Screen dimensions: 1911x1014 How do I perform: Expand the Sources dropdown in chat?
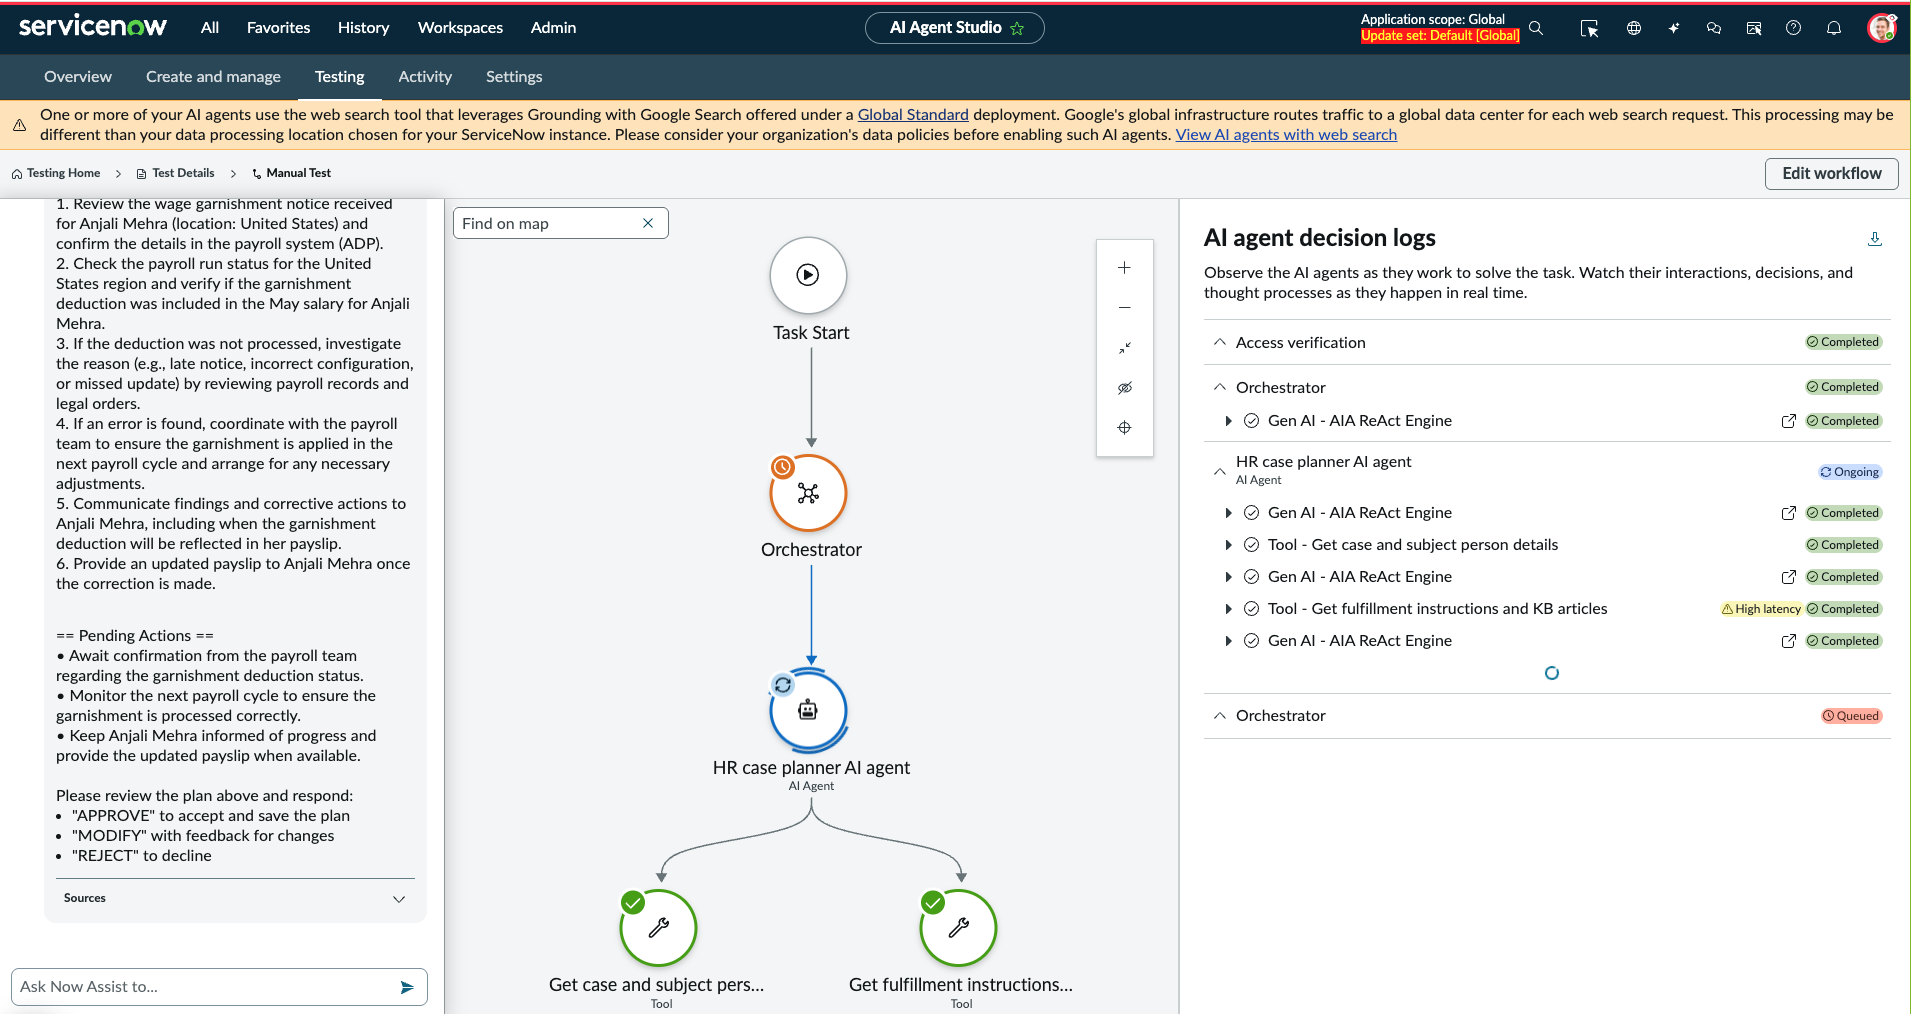[x=399, y=898]
